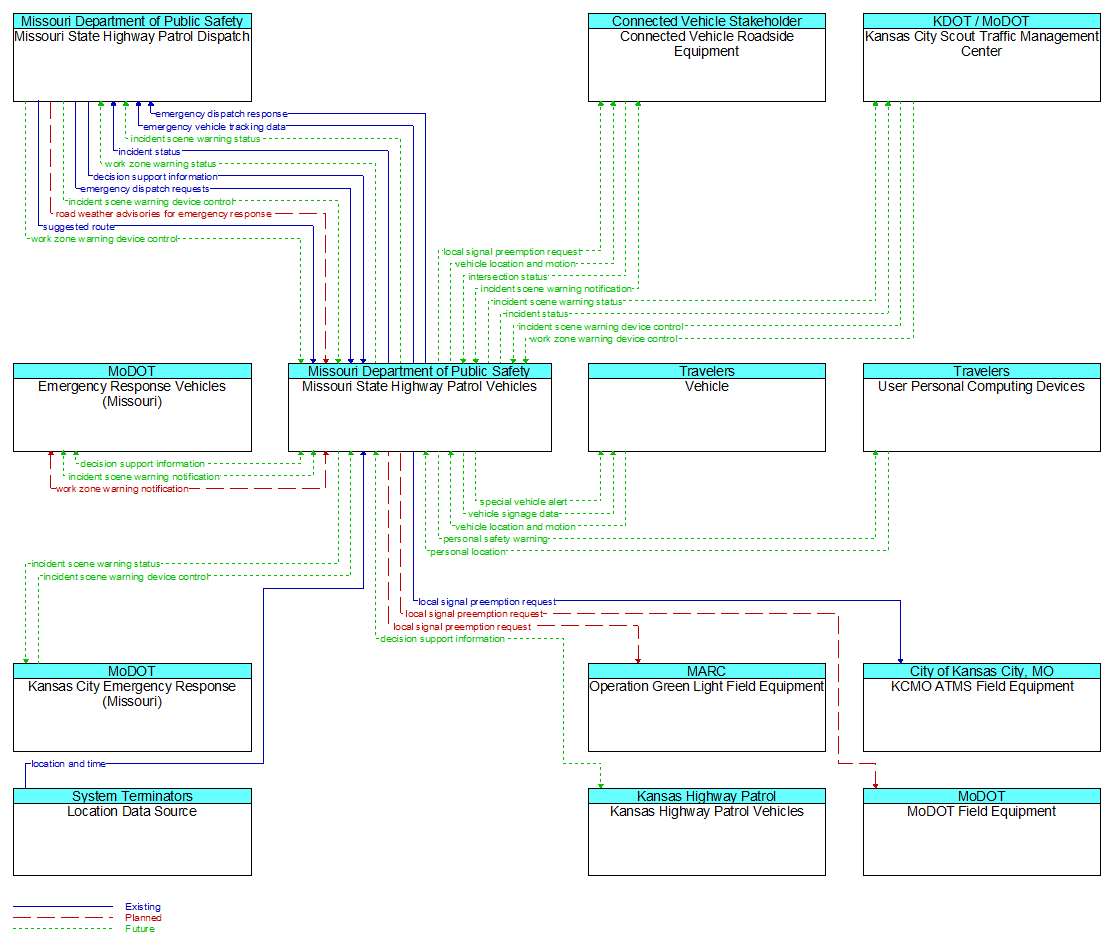Click the 'Planned' legend entry

(143, 918)
